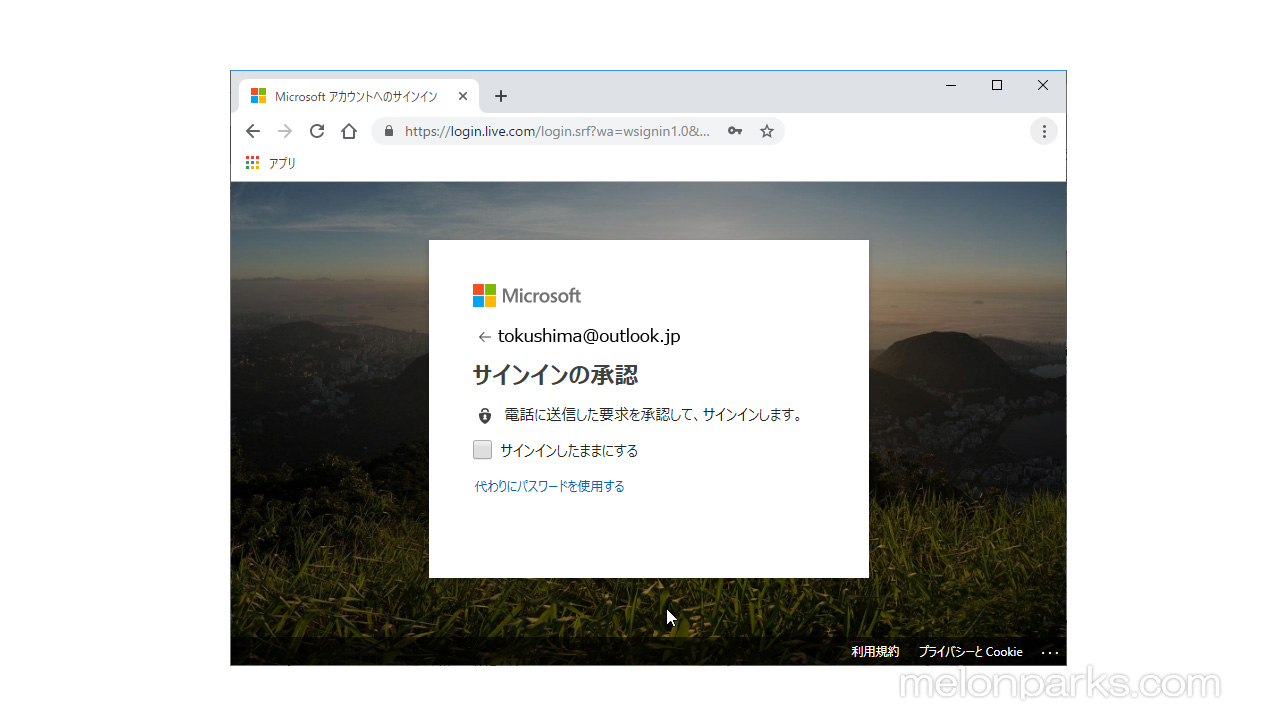Open a new tab with plus button
1280x720 pixels.
pyautogui.click(x=501, y=97)
